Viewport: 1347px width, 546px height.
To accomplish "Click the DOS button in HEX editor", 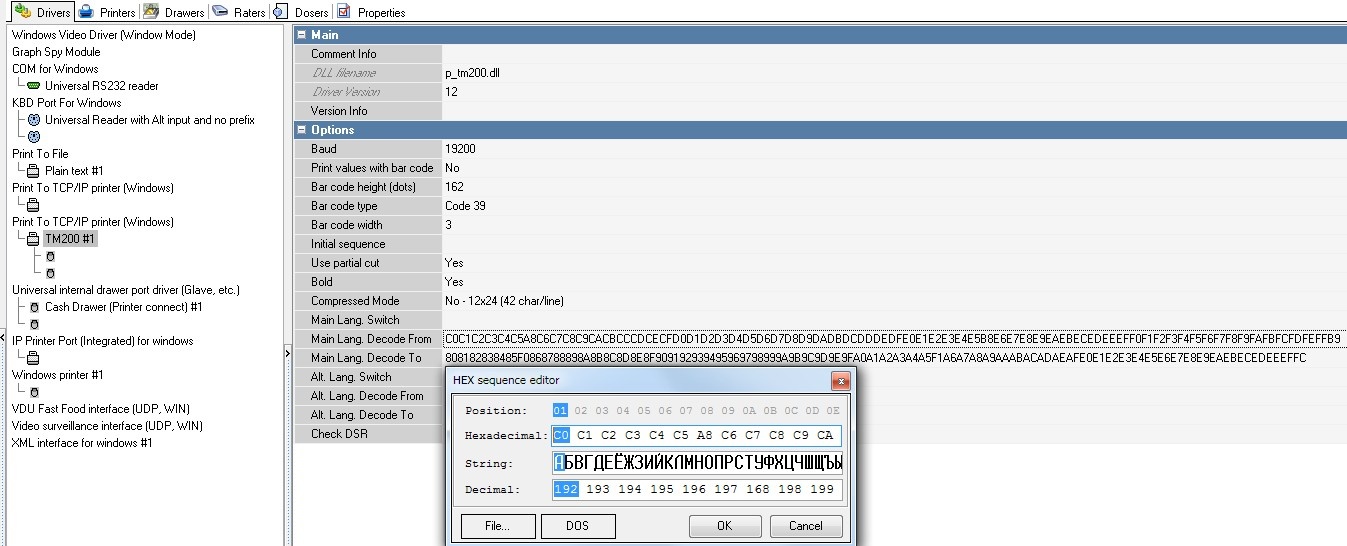I will pyautogui.click(x=577, y=525).
